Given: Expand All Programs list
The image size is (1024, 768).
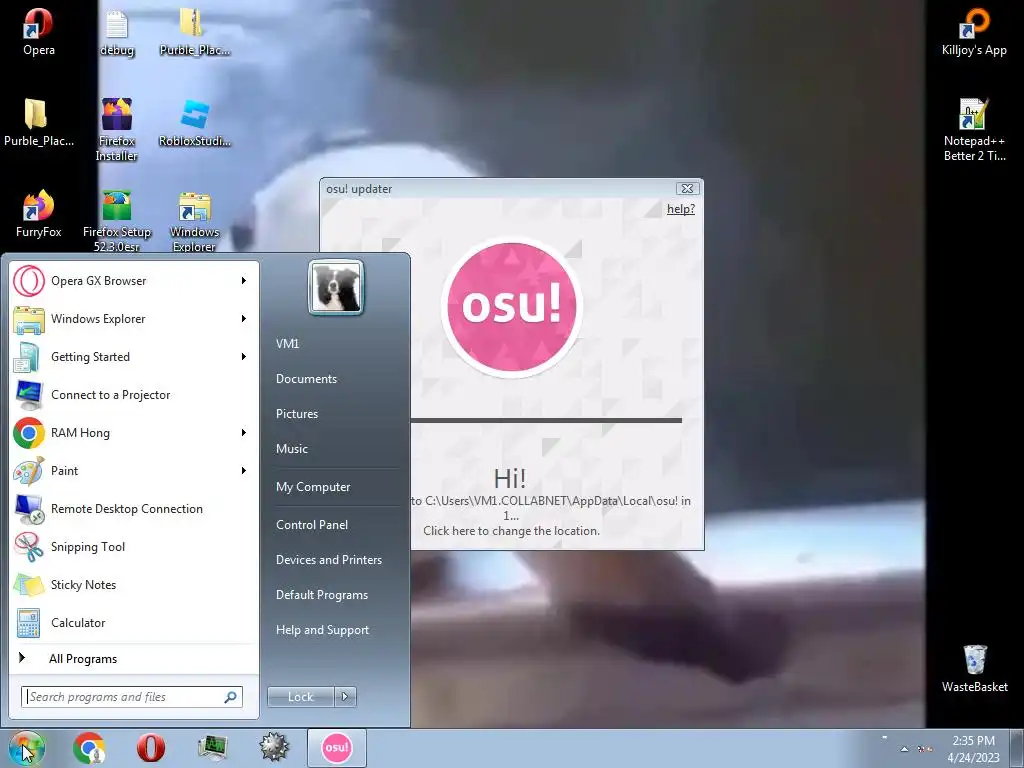Looking at the screenshot, I should [134, 658].
